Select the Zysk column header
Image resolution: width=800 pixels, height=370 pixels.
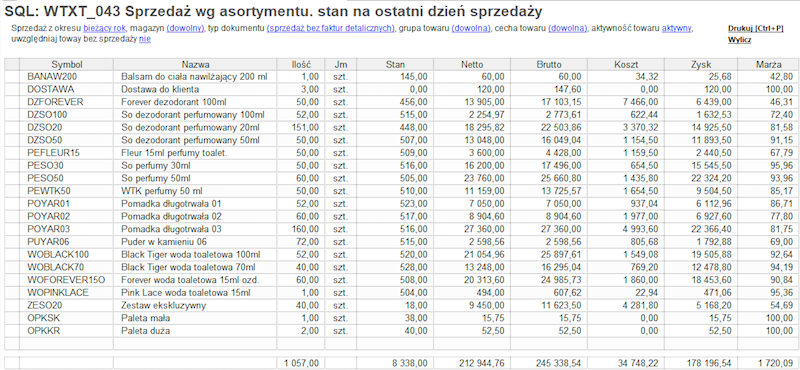pos(701,65)
